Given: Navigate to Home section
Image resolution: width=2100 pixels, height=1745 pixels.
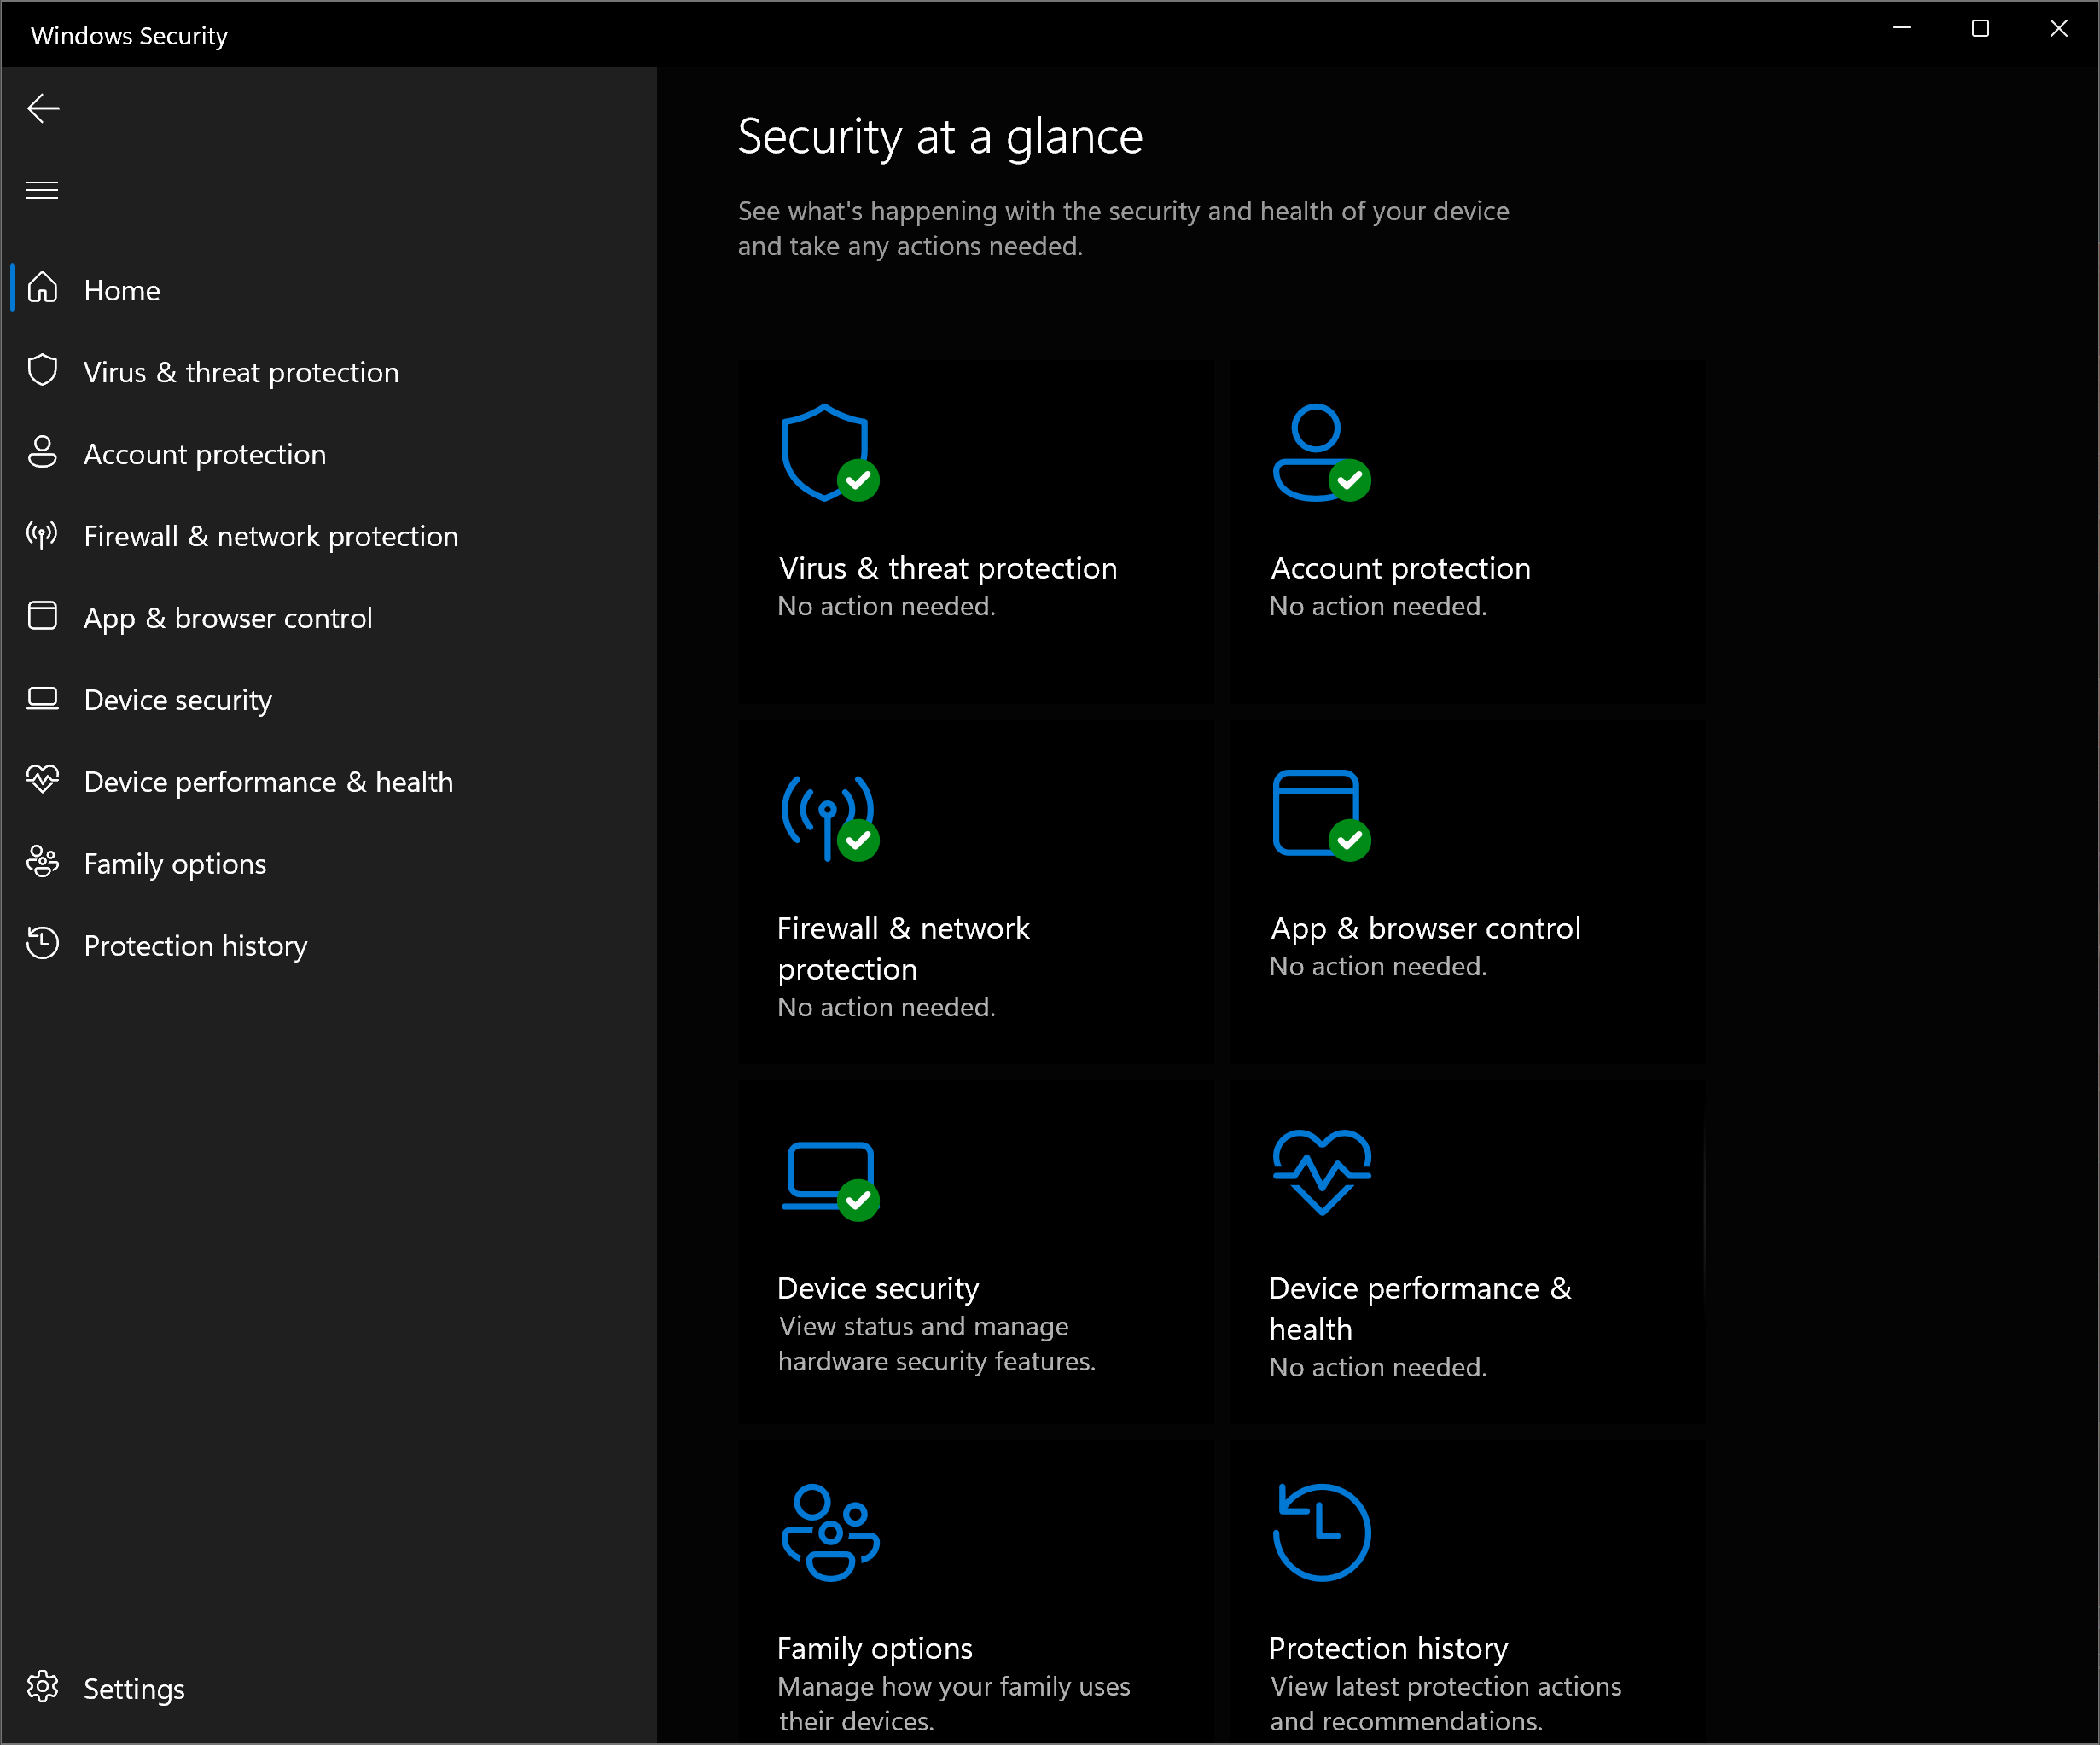Looking at the screenshot, I should [x=124, y=289].
